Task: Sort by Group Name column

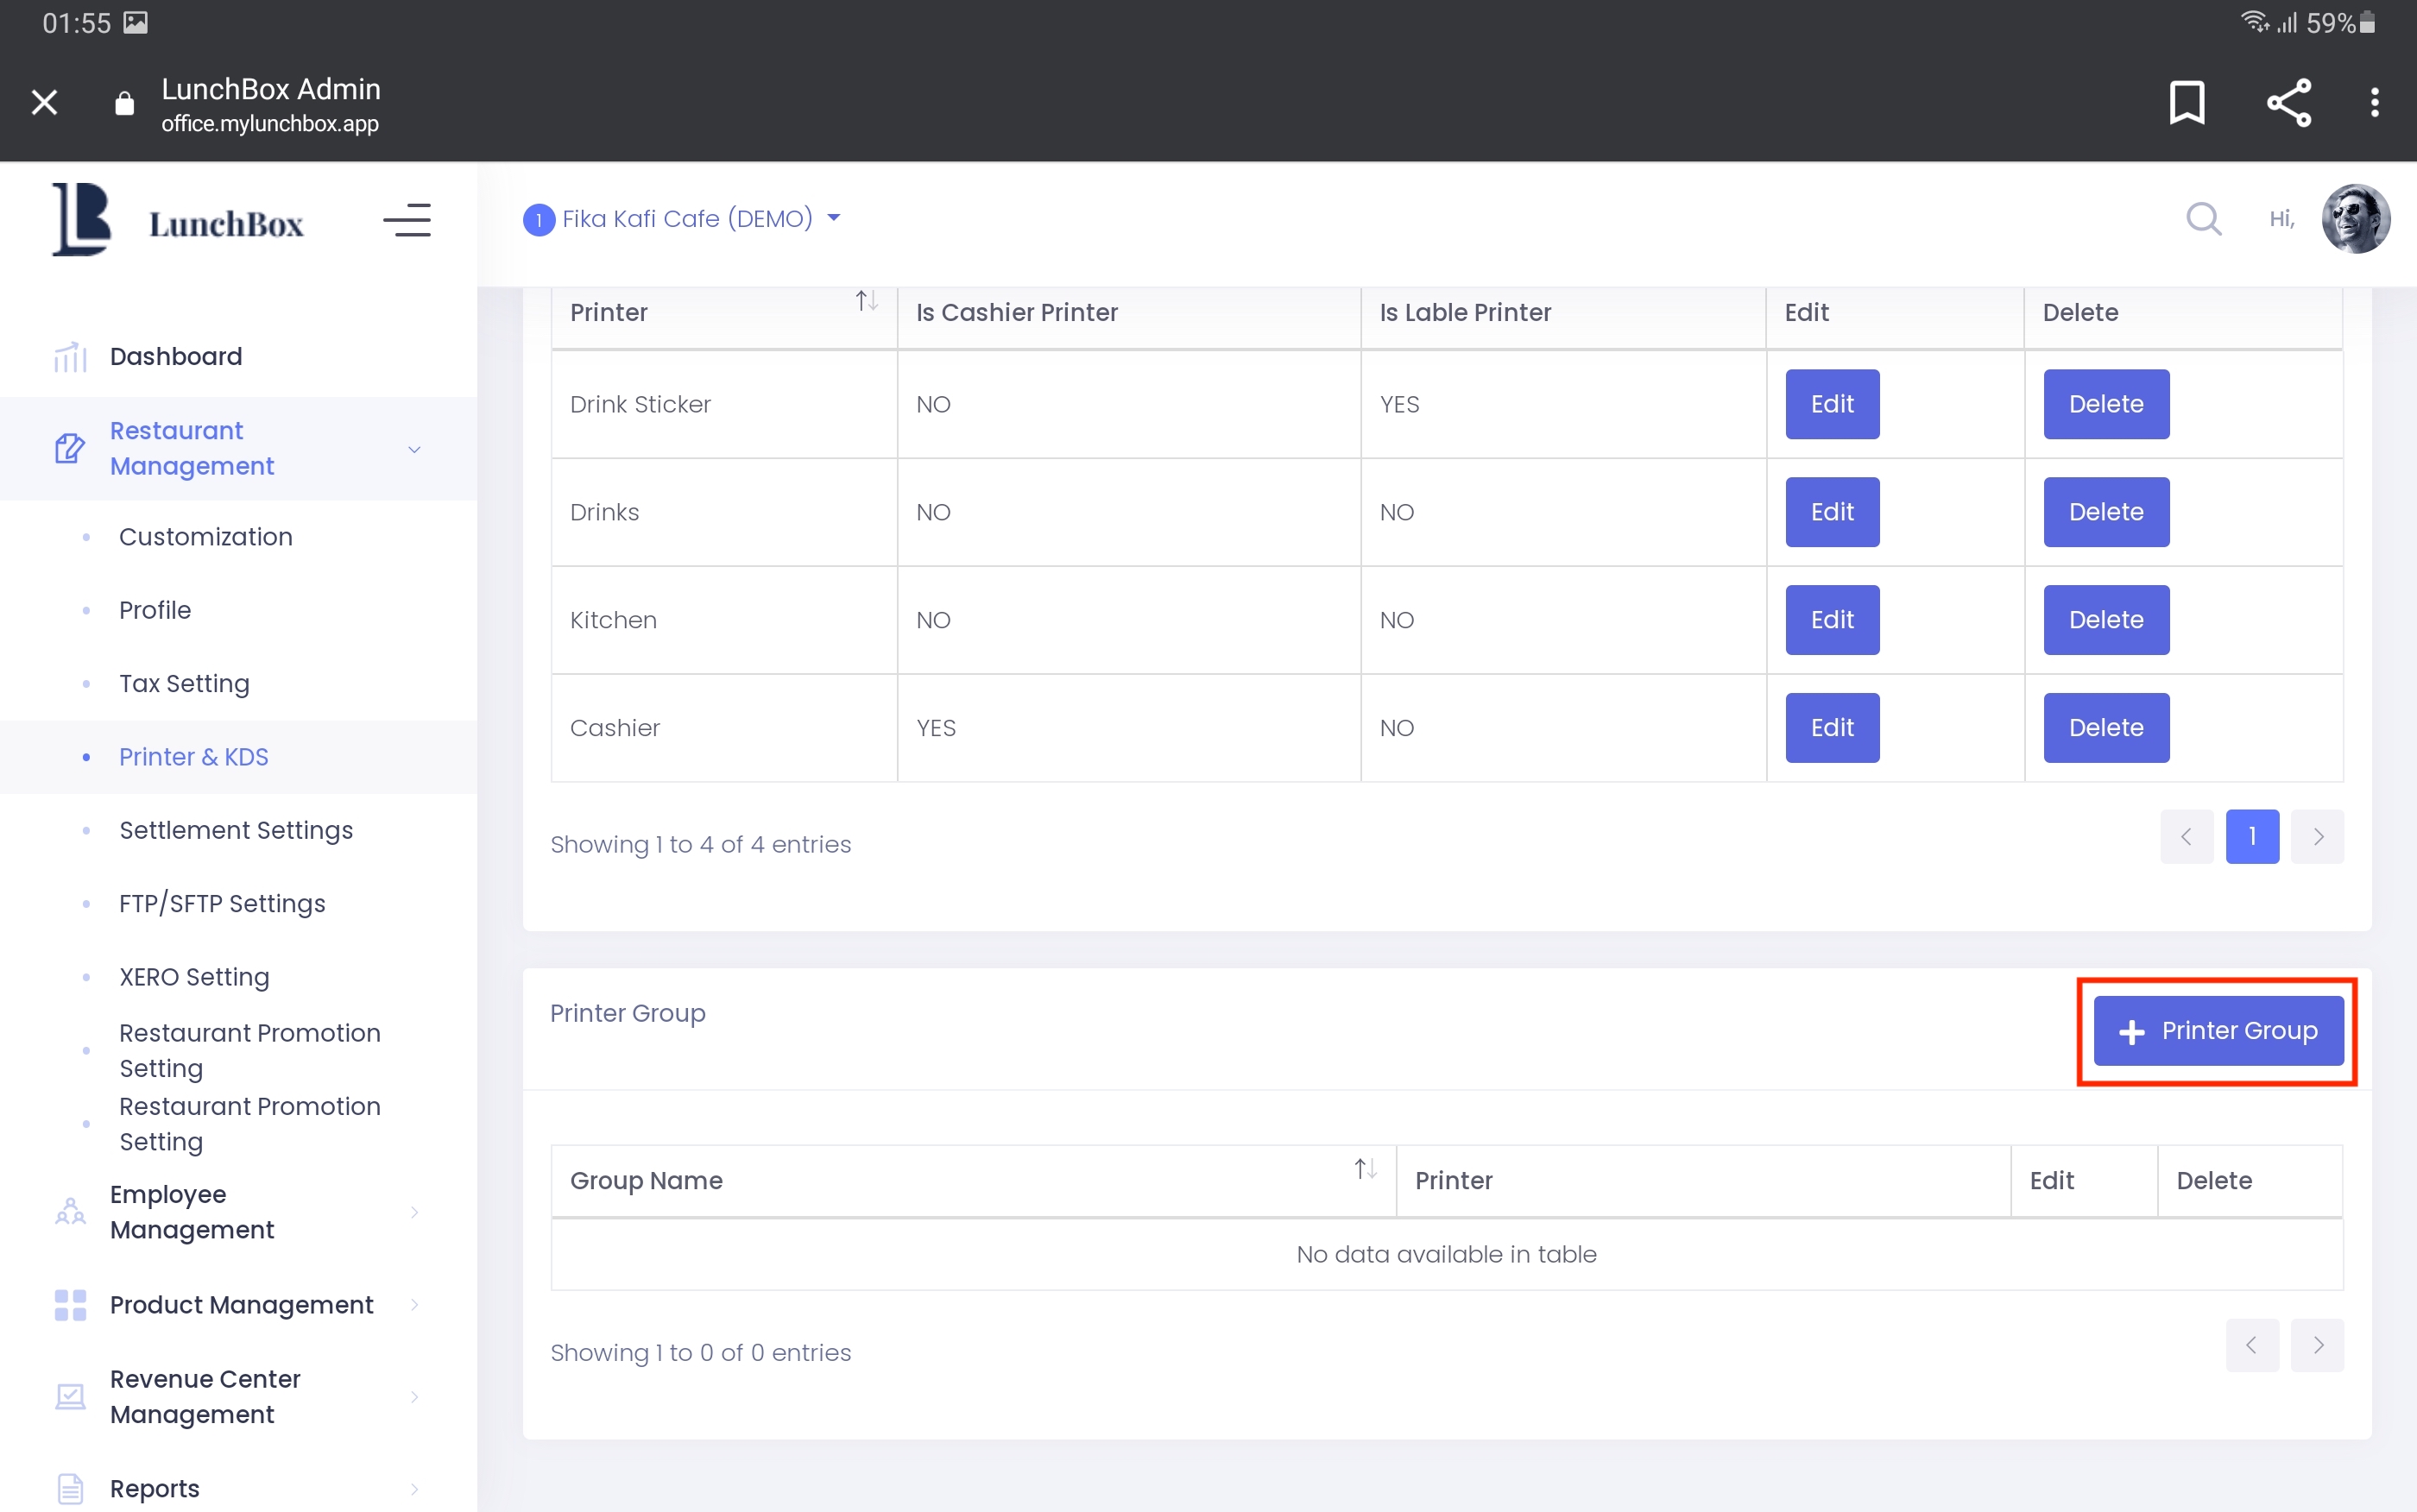Action: pos(1365,1168)
